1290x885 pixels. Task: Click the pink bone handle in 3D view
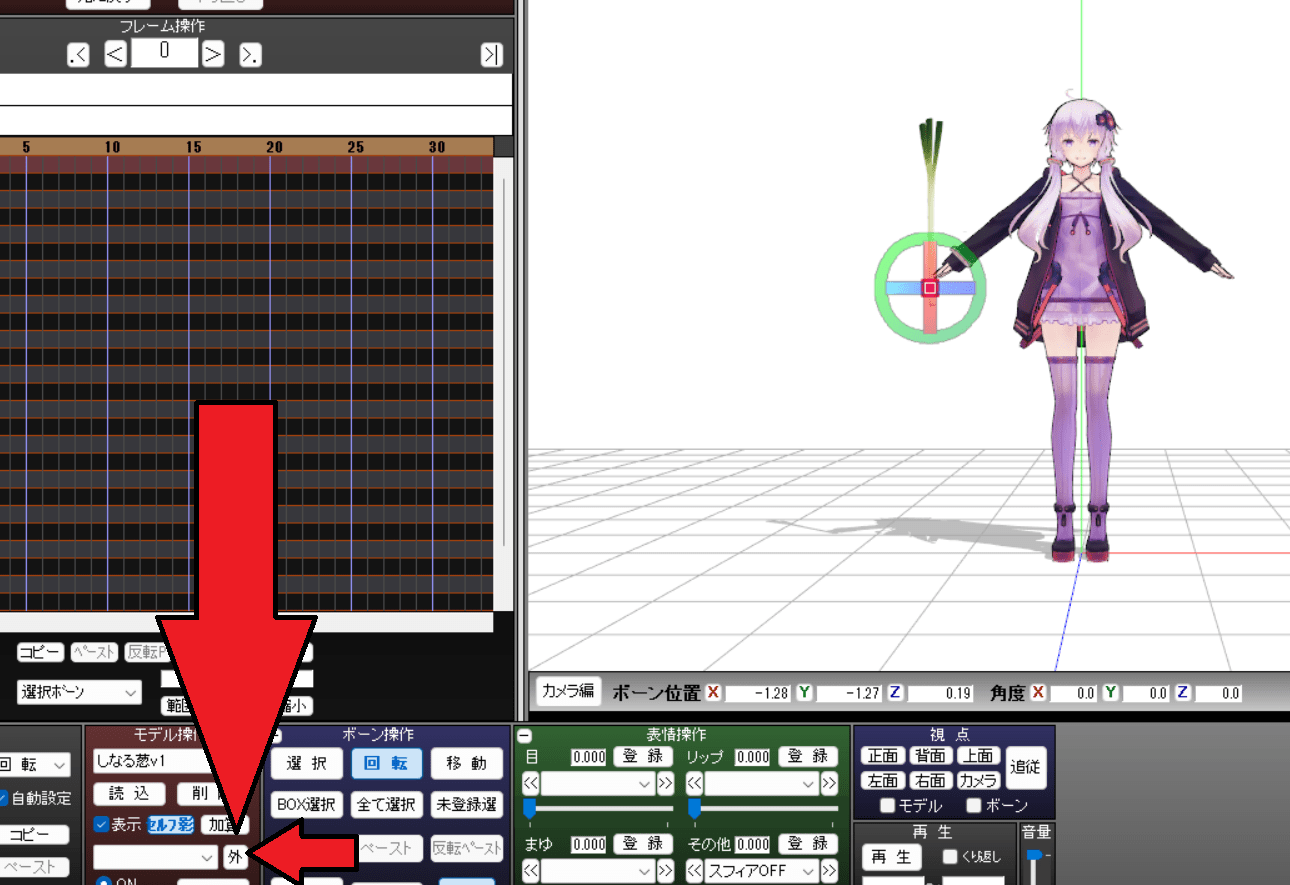[x=930, y=288]
